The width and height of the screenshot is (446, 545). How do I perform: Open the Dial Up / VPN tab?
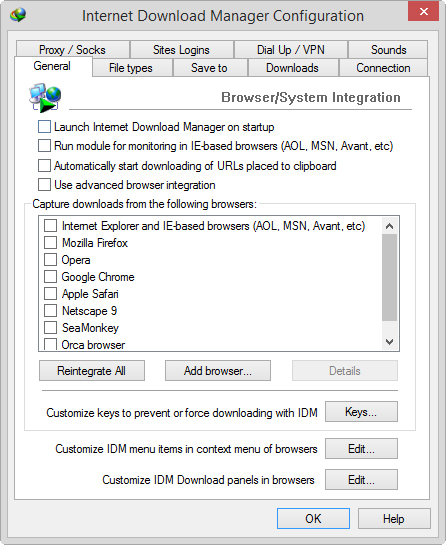[291, 50]
